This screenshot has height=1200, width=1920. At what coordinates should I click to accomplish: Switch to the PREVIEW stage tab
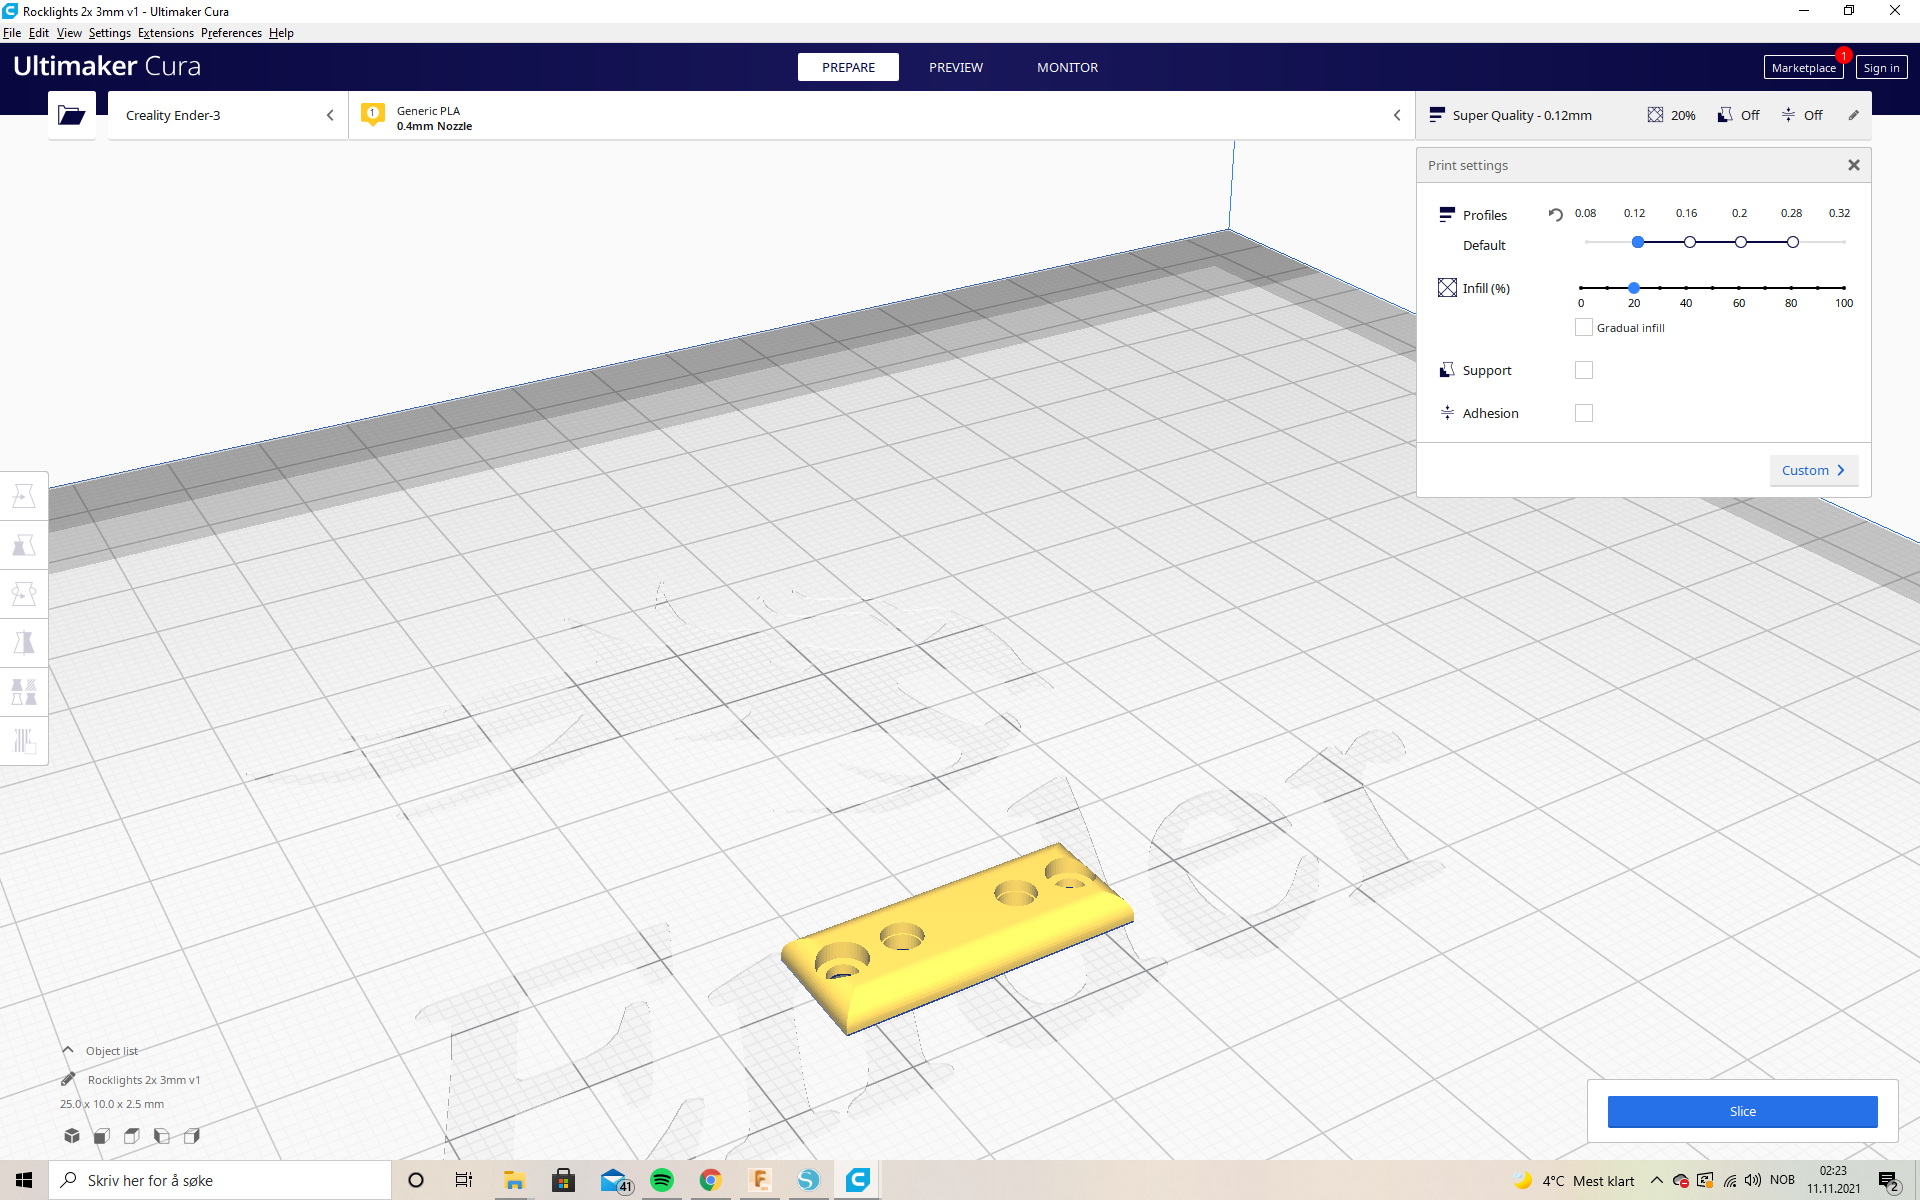click(x=956, y=67)
